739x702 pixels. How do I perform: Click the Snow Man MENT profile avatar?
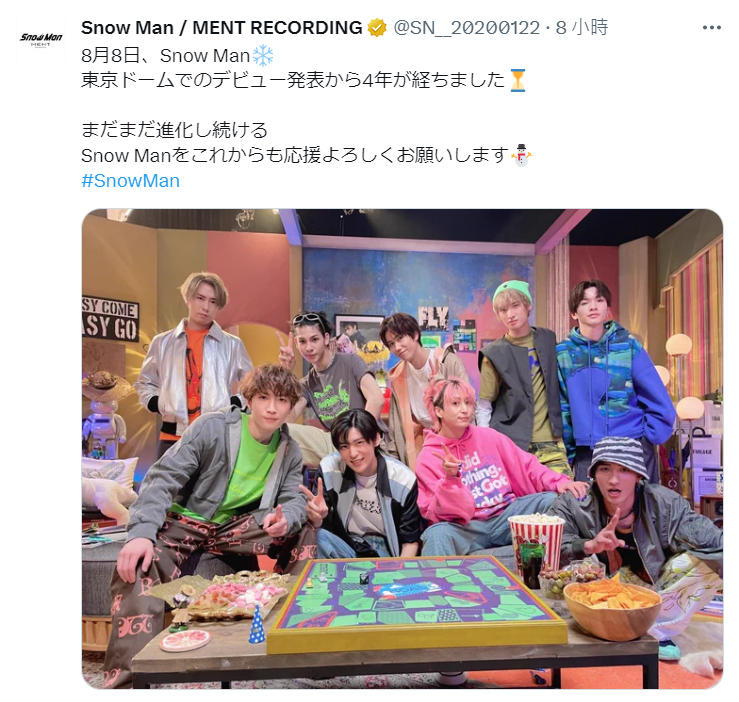point(41,40)
